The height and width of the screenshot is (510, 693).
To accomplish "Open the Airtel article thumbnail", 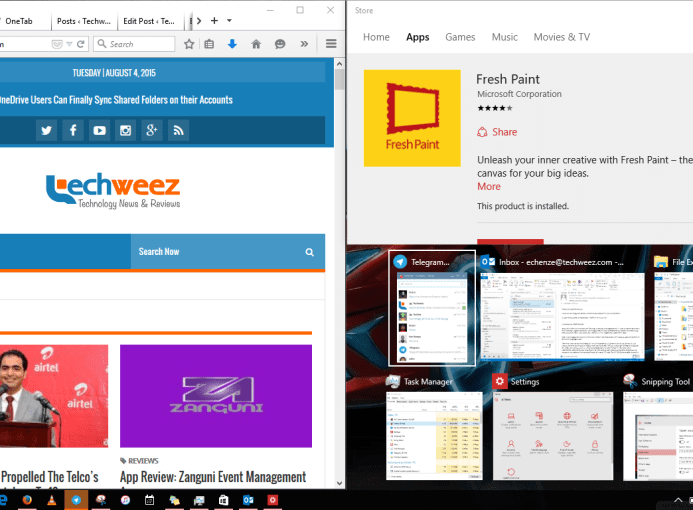I will pyautogui.click(x=54, y=396).
